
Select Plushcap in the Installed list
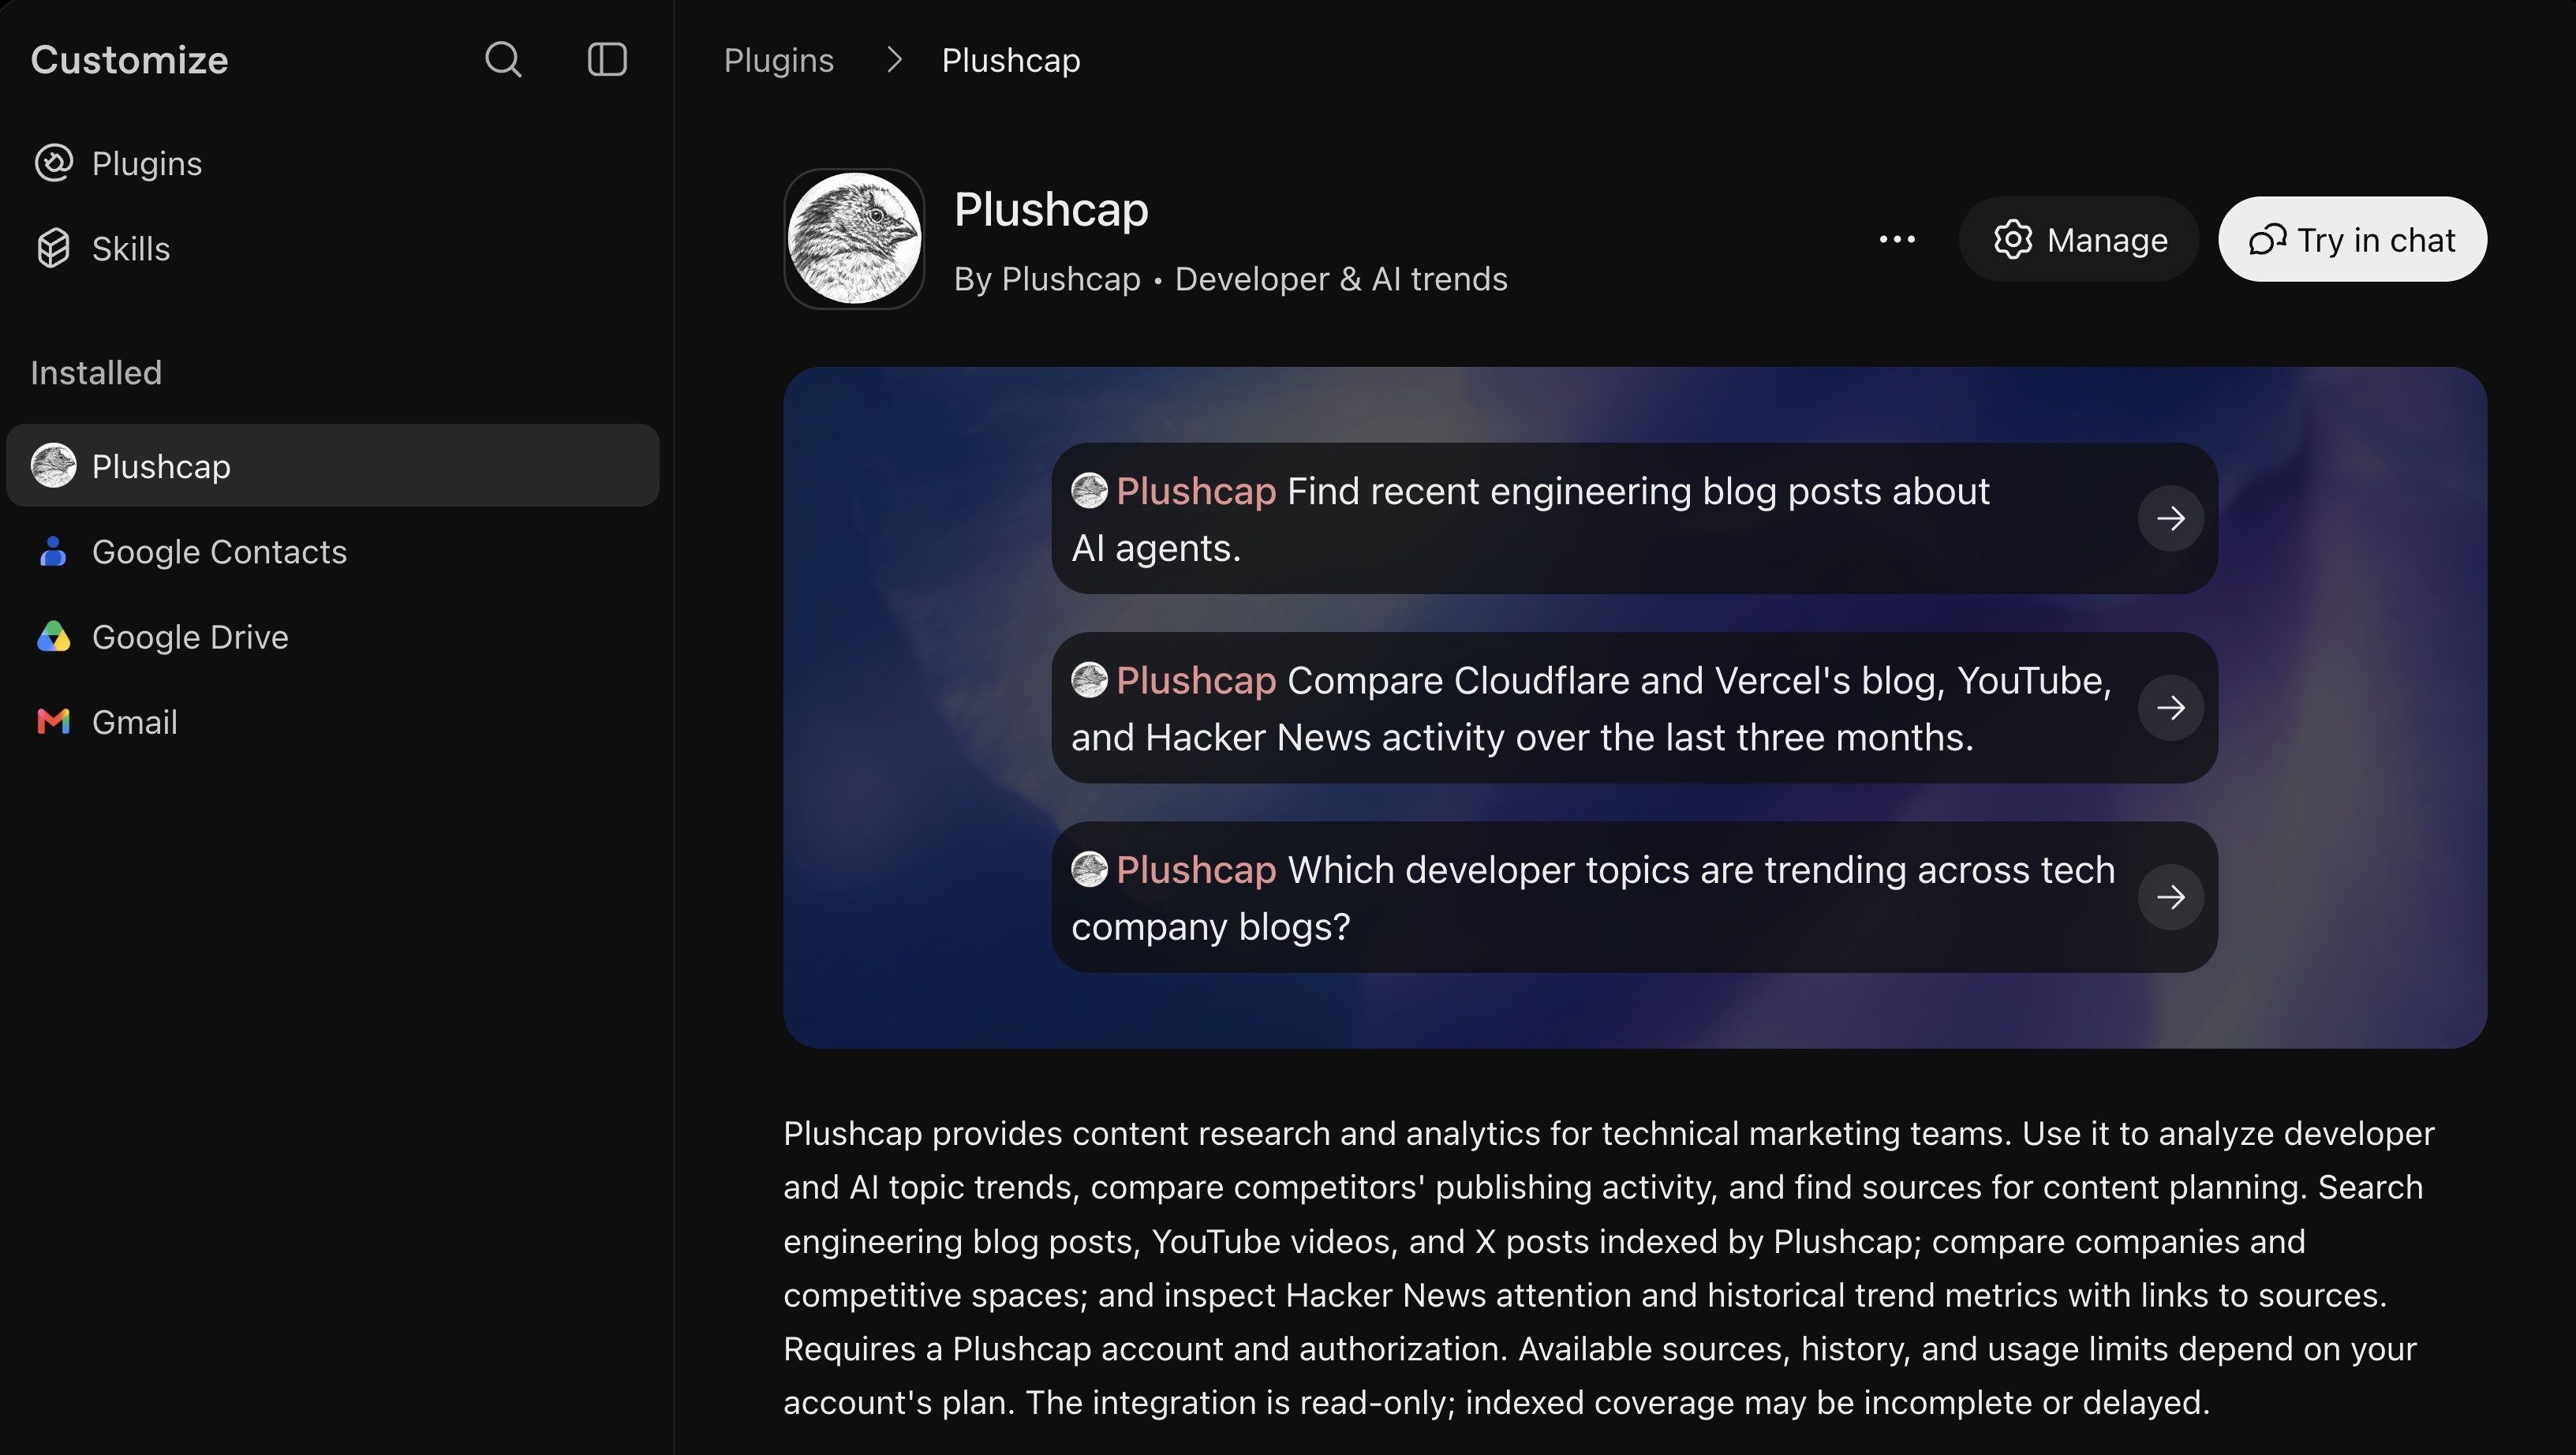pyautogui.click(x=332, y=466)
